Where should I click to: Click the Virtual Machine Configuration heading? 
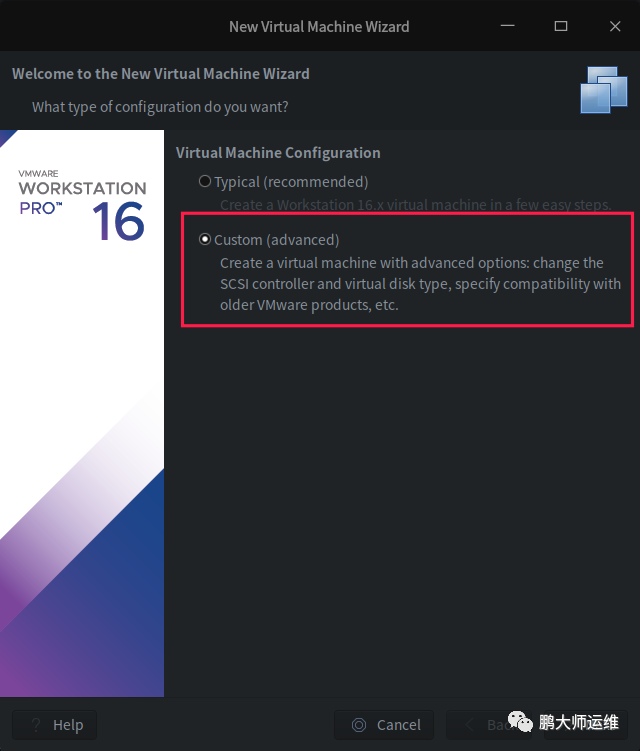(x=278, y=153)
